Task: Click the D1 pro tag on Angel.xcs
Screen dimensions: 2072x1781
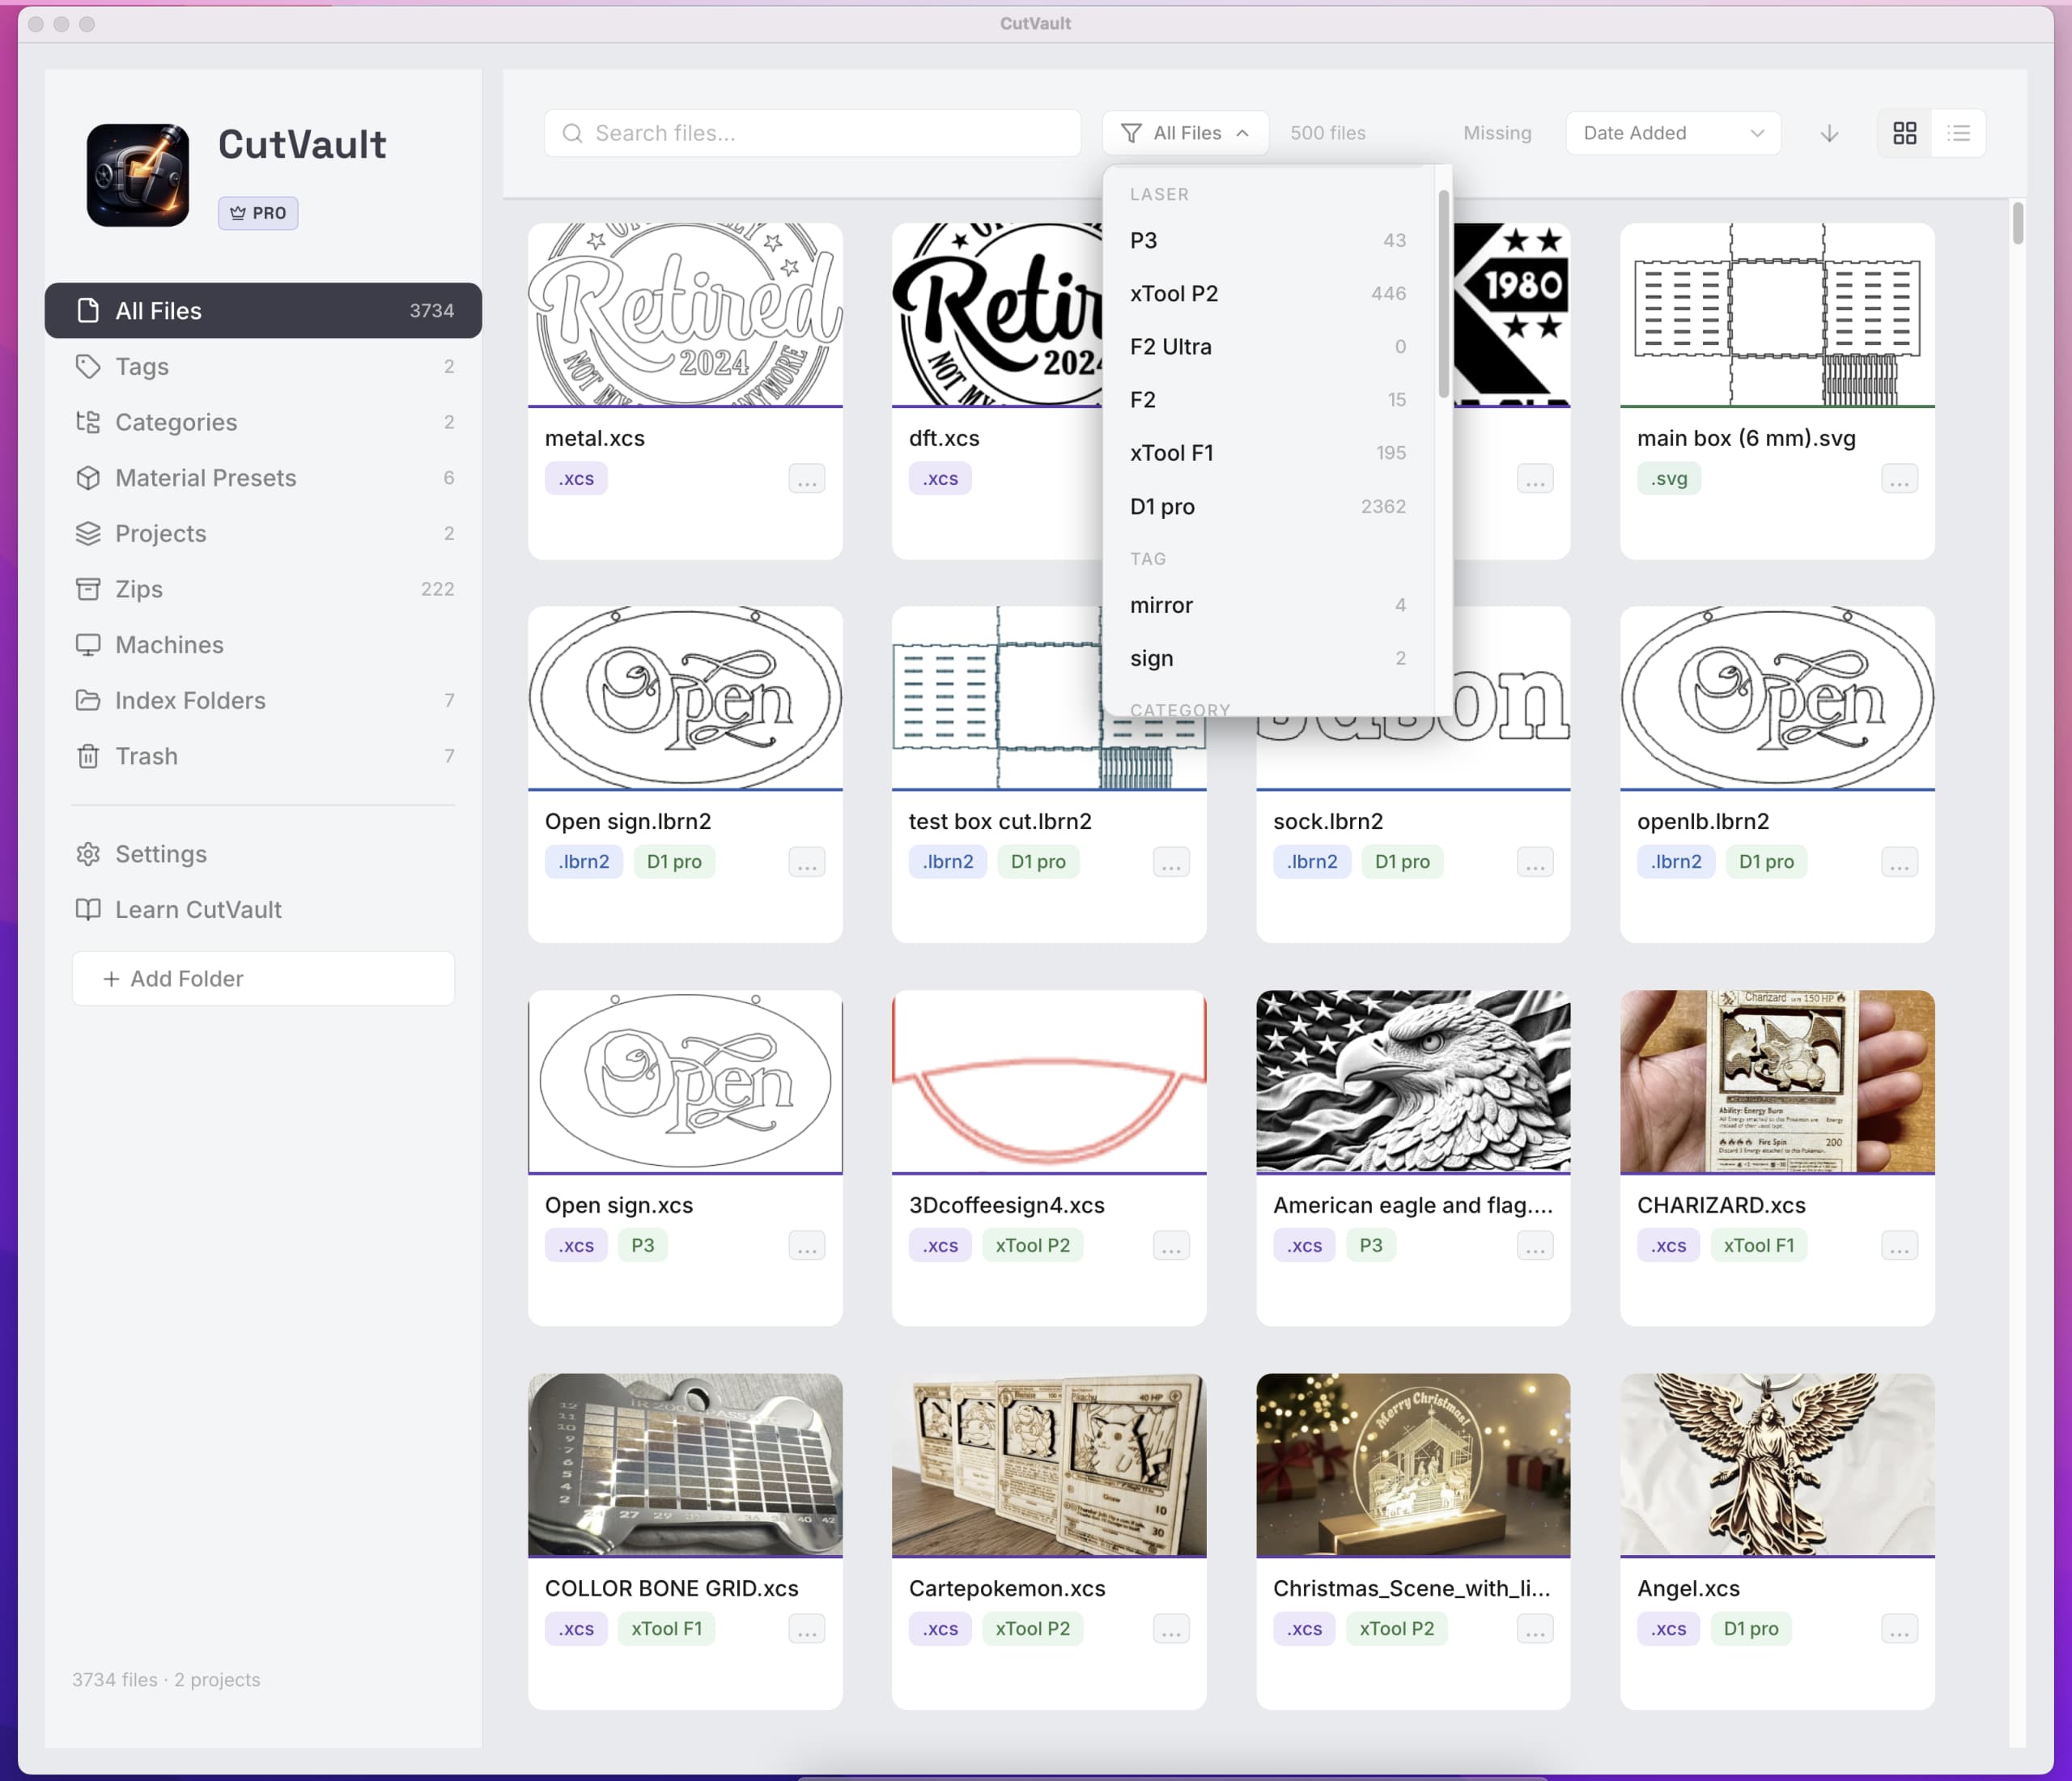Action: pyautogui.click(x=1750, y=1629)
